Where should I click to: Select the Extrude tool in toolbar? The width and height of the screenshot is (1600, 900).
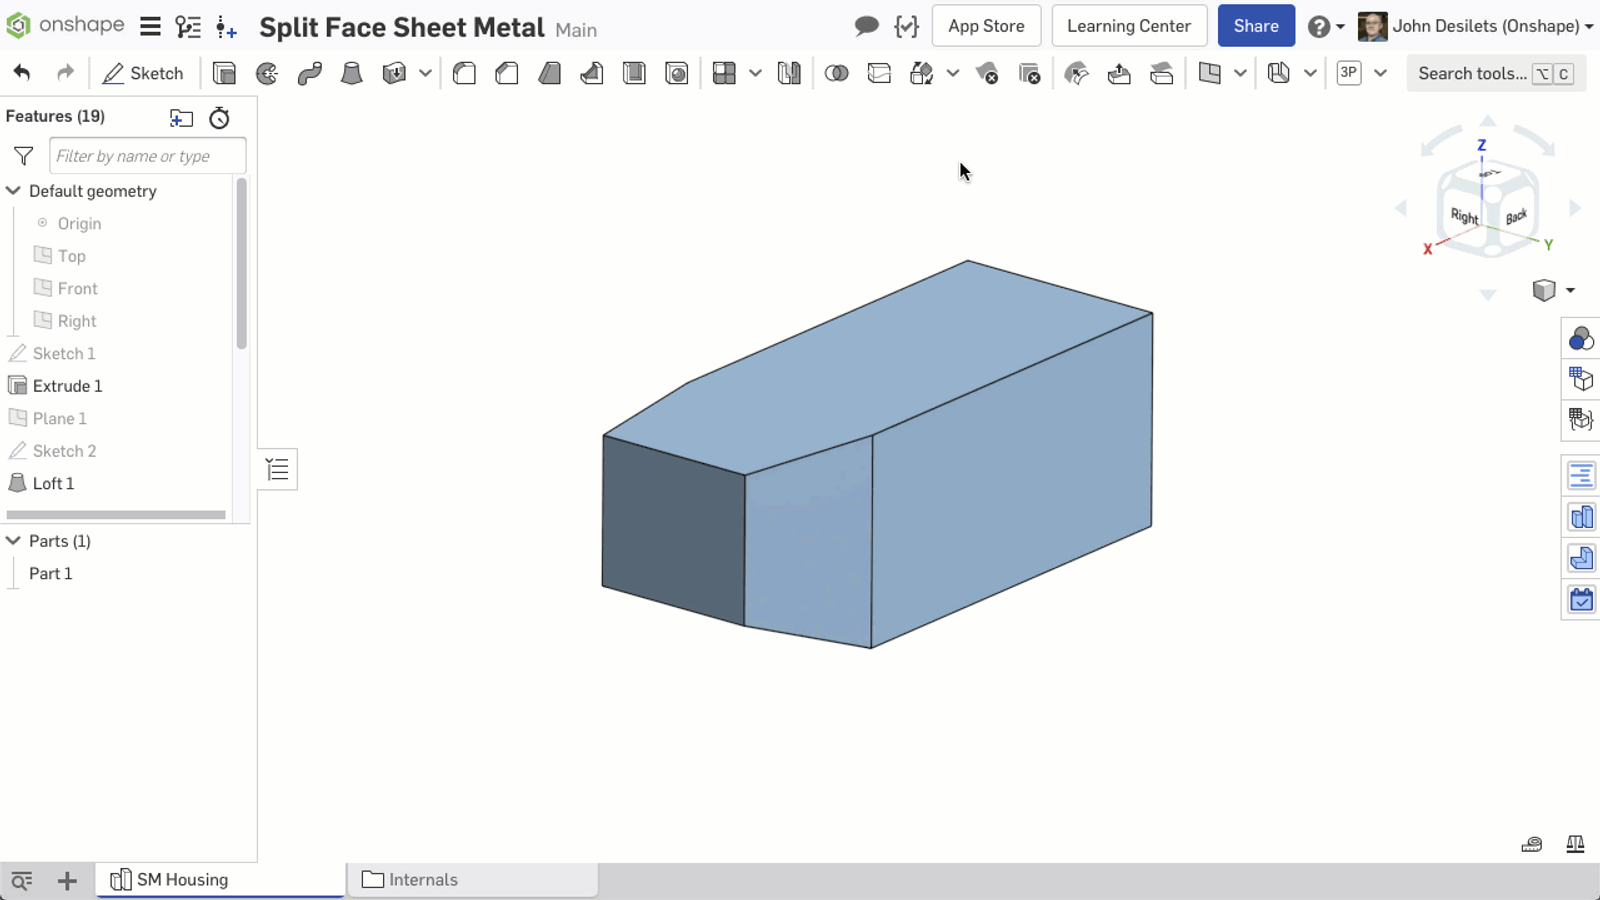click(x=224, y=73)
